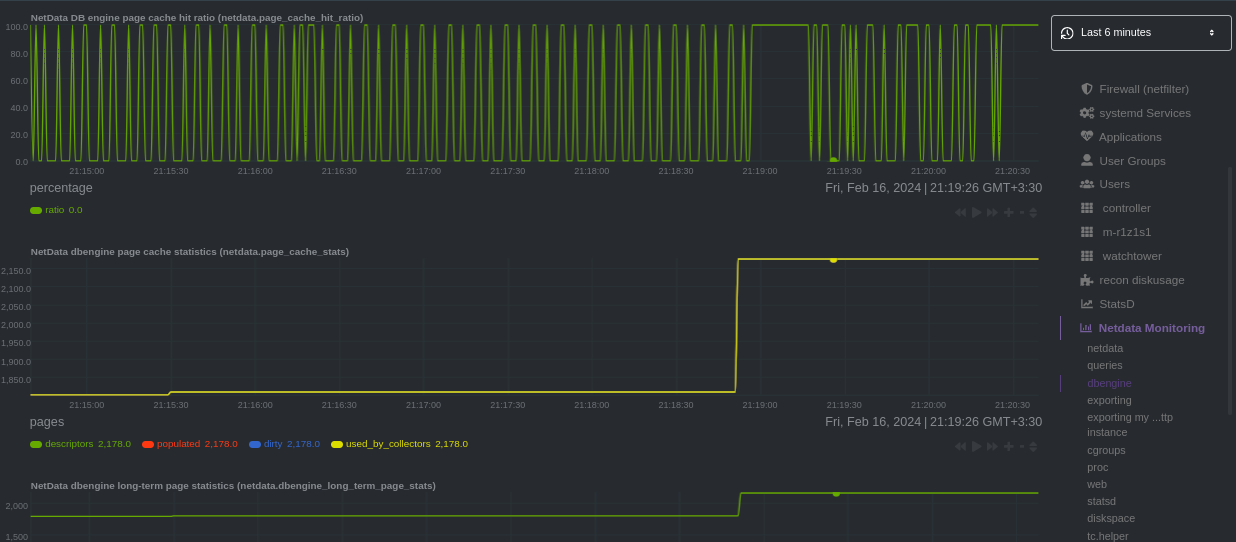Open the Last 6 minutes time picker
The height and width of the screenshot is (542, 1236).
pyautogui.click(x=1141, y=33)
